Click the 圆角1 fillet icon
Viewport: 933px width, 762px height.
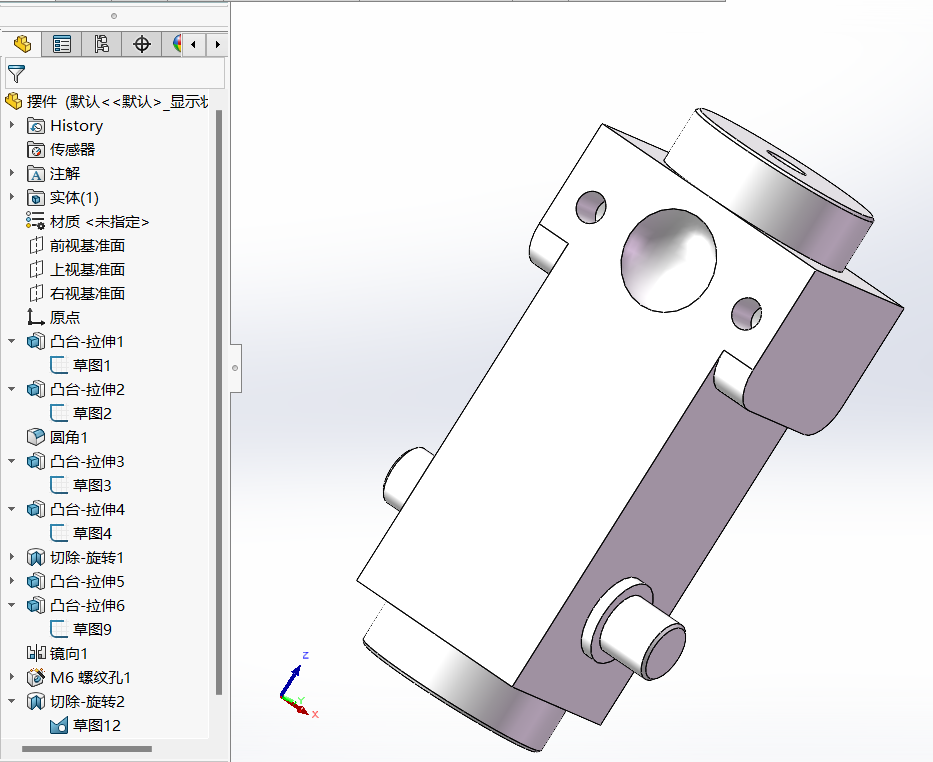[36, 437]
